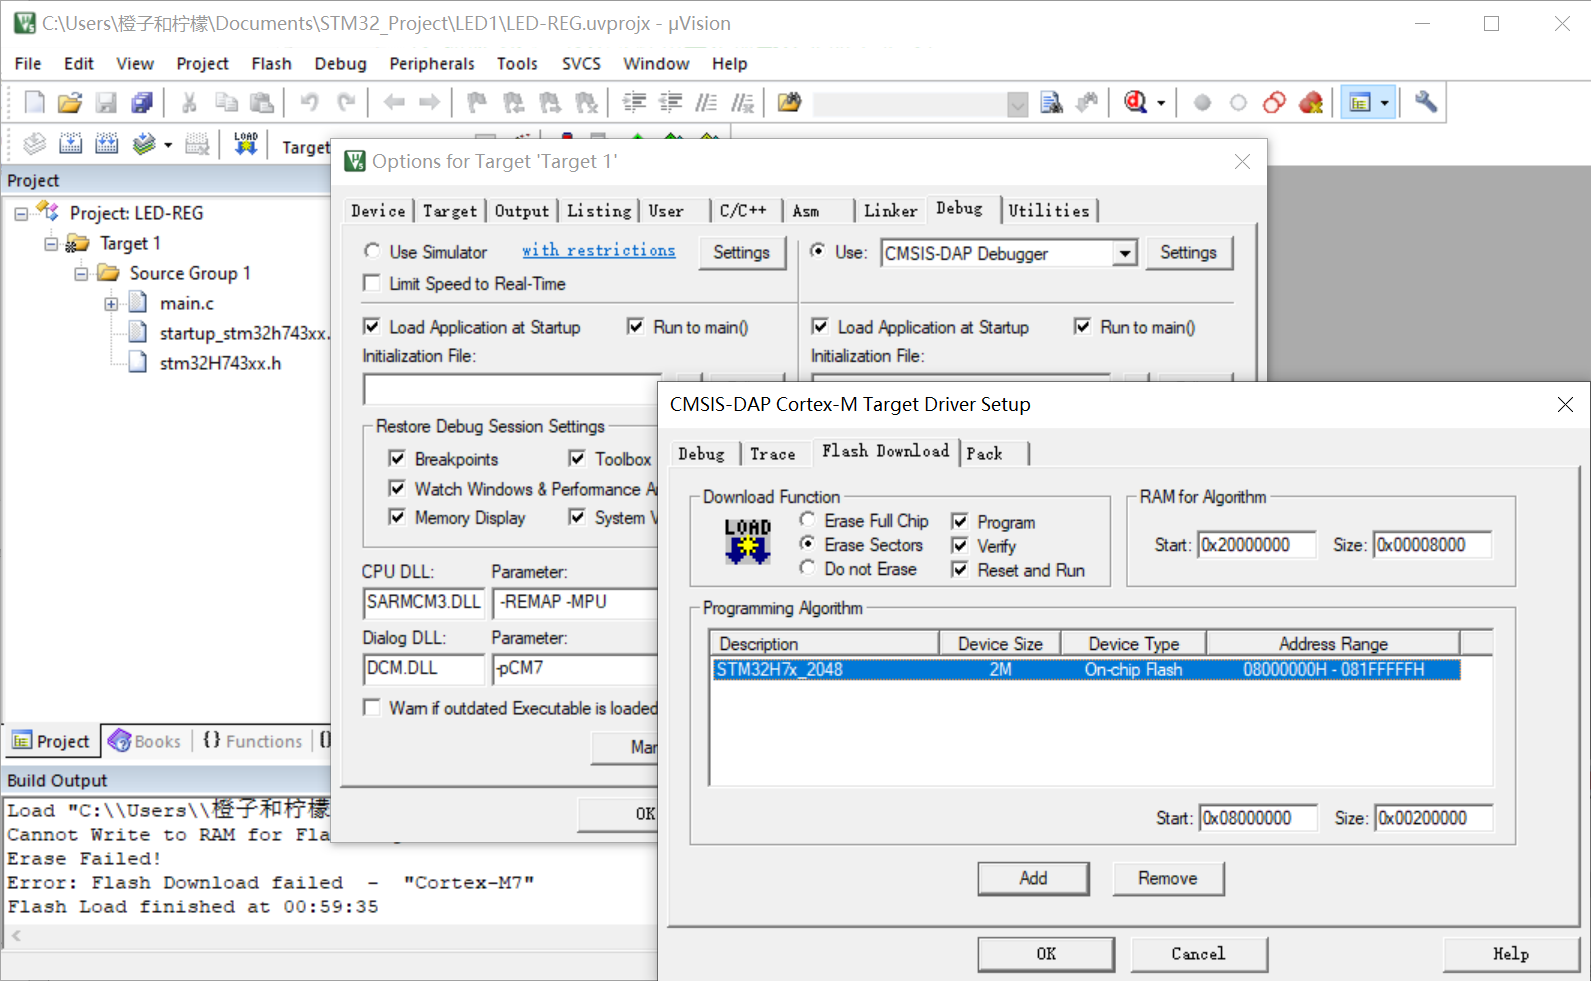Click the Add algorithm button

pos(1033,878)
